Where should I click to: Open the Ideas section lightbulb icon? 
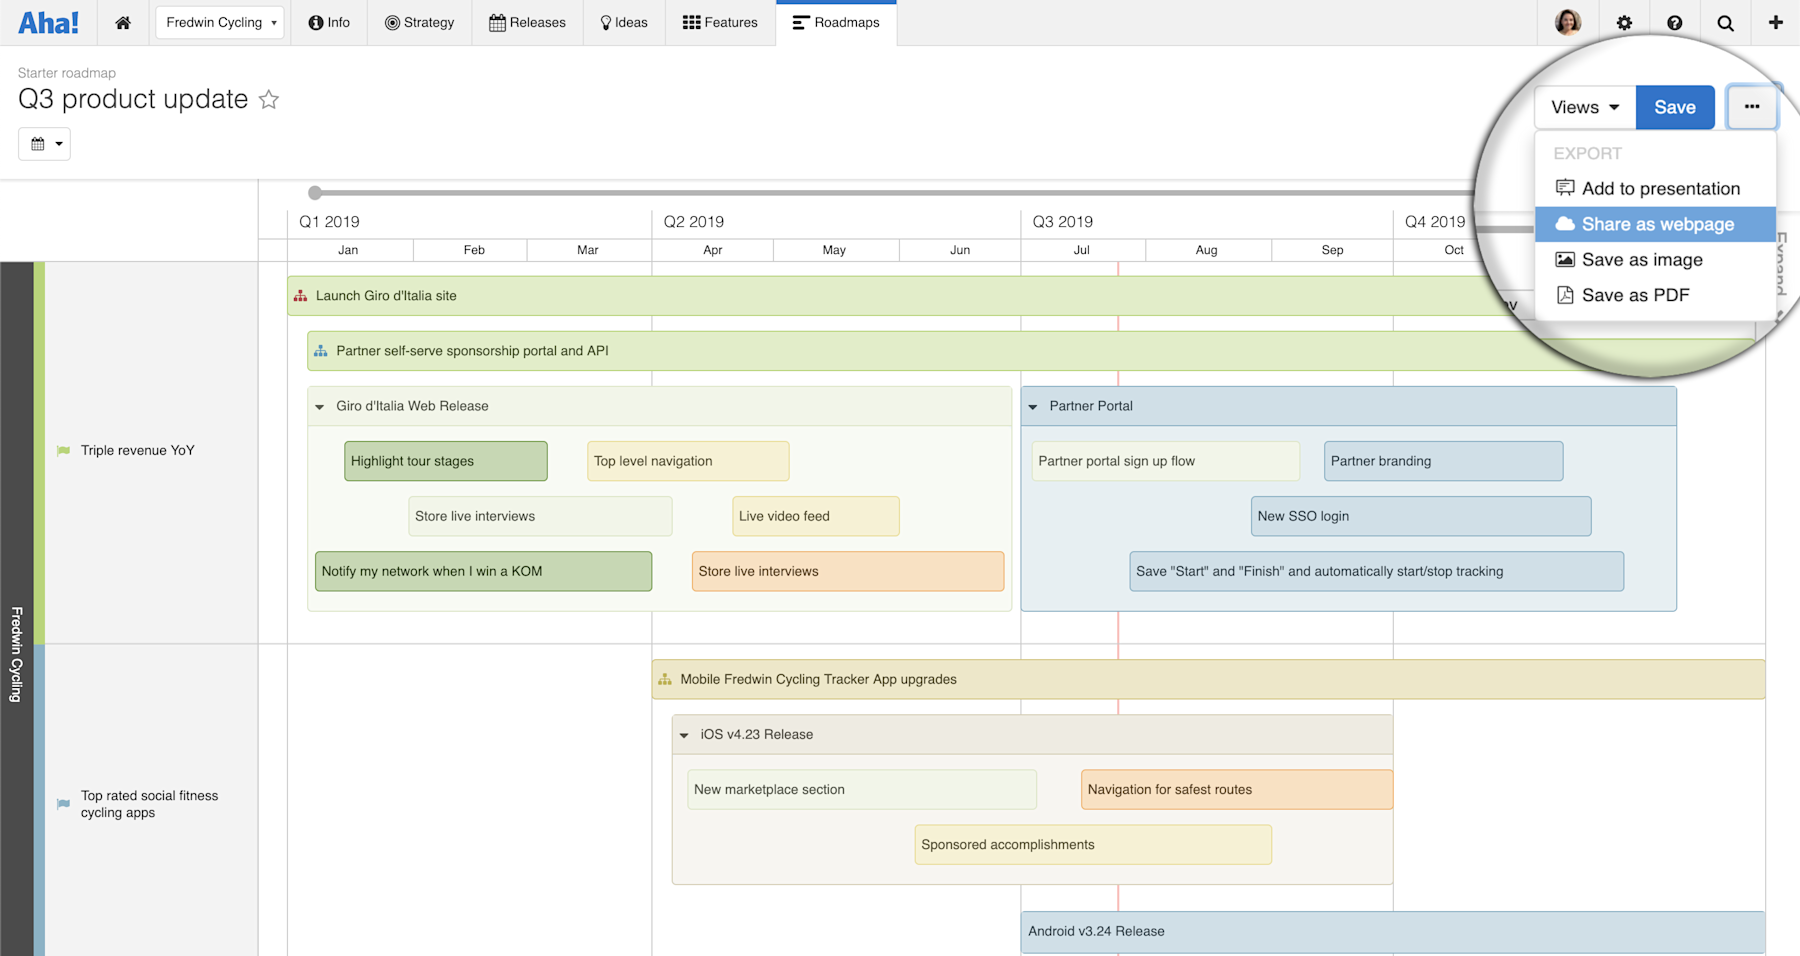point(603,22)
